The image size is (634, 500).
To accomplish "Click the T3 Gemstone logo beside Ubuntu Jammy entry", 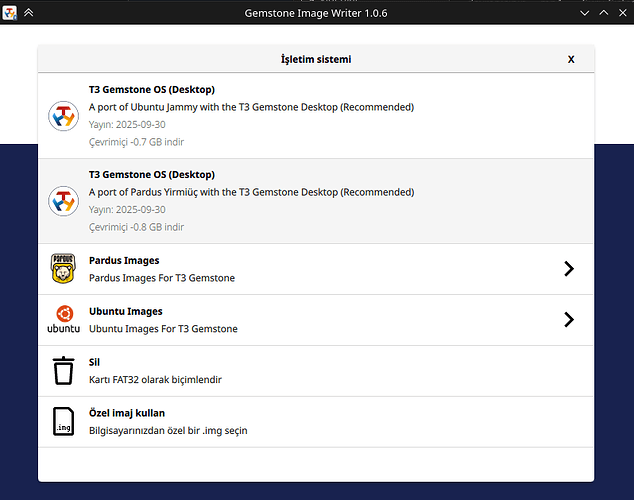I will (x=63, y=116).
